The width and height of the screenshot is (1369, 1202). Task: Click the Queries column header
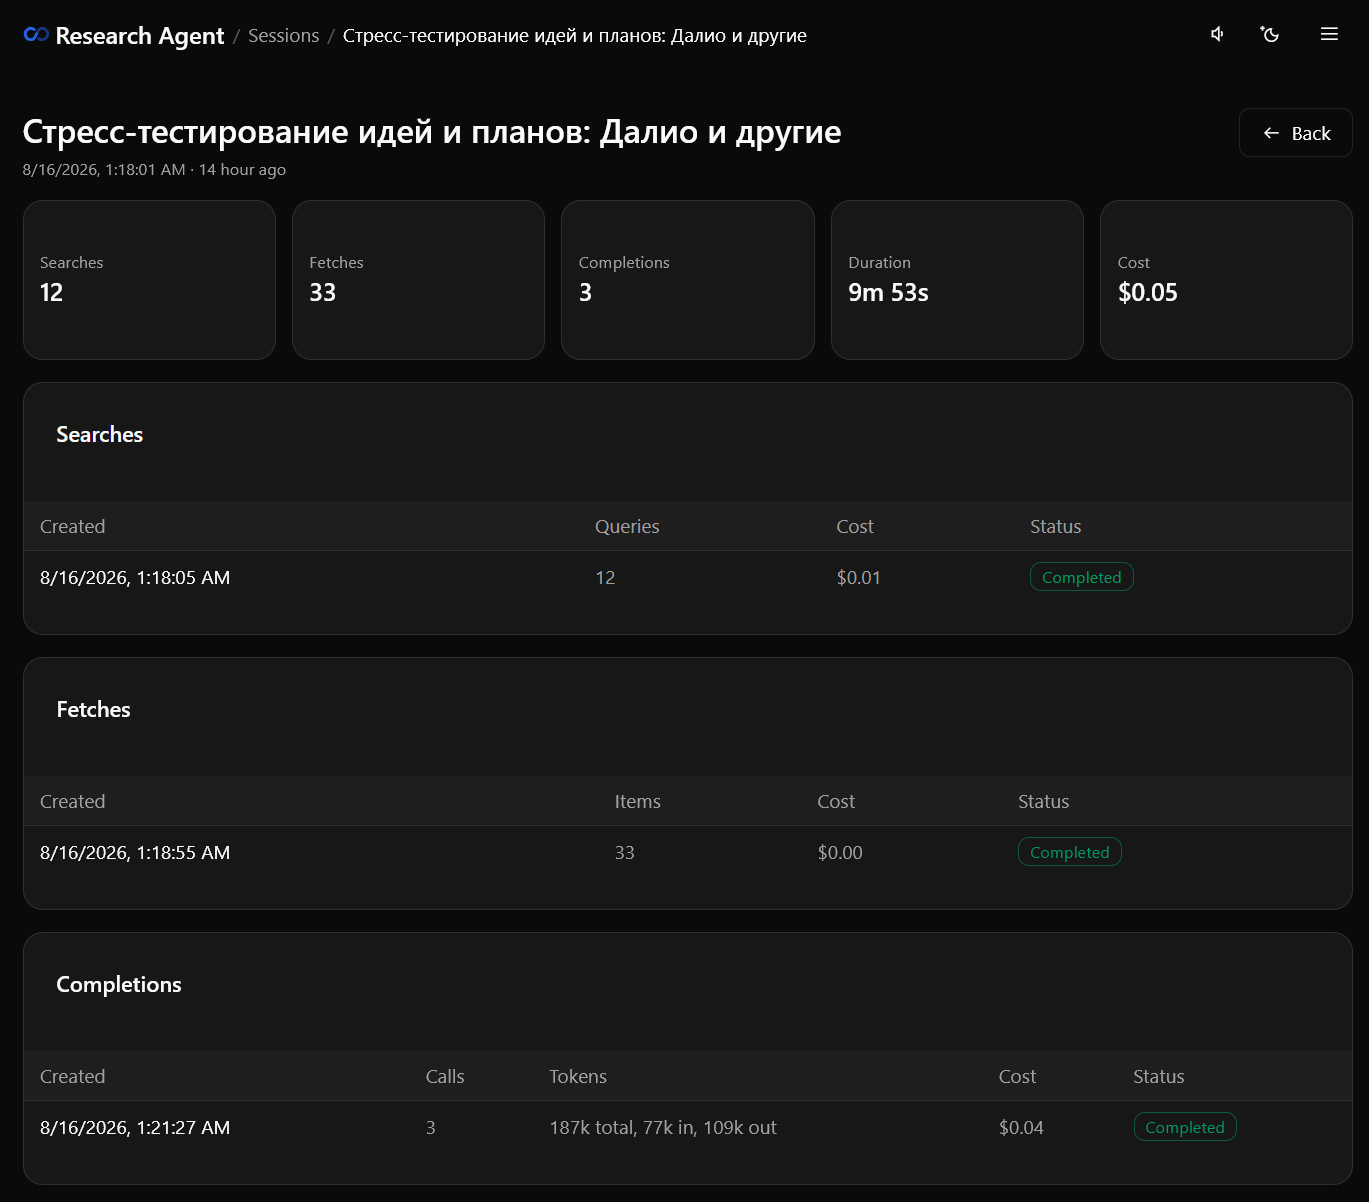(x=627, y=527)
